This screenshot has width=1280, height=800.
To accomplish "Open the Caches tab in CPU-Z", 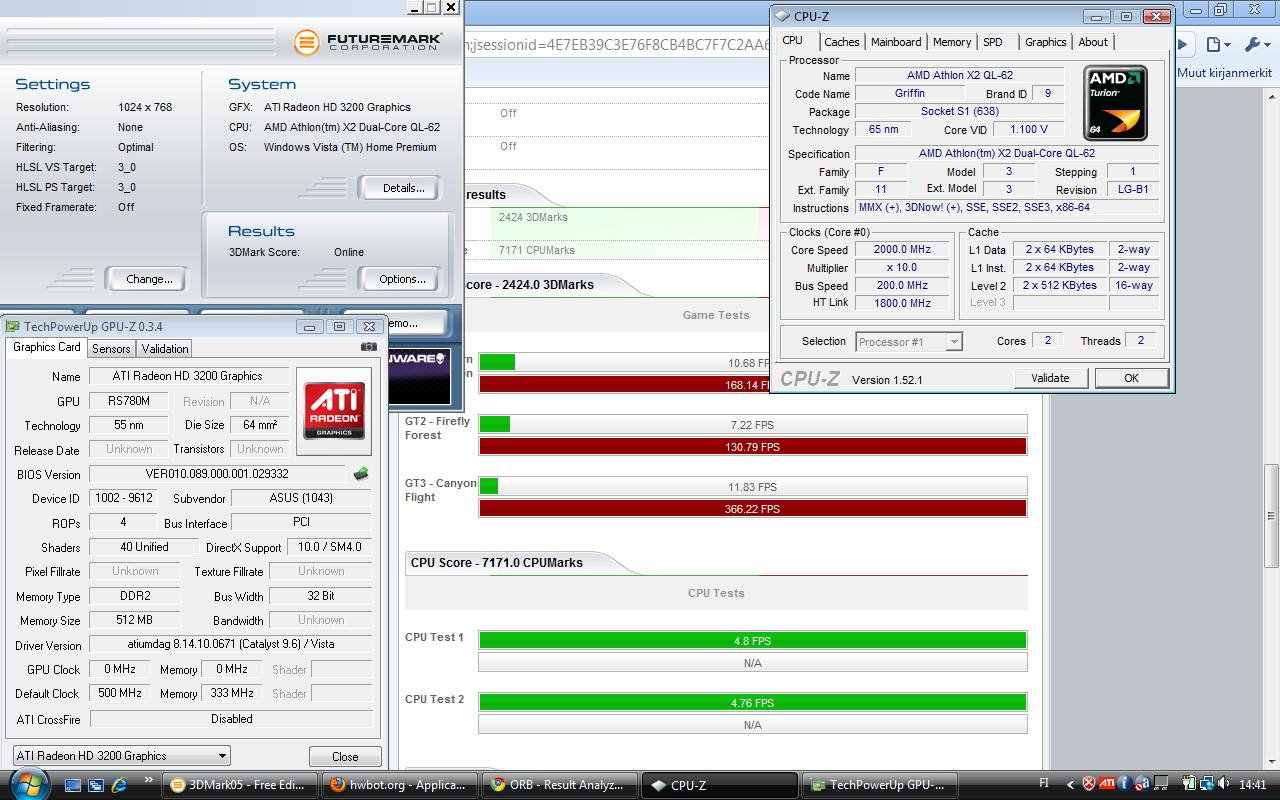I will (x=841, y=42).
